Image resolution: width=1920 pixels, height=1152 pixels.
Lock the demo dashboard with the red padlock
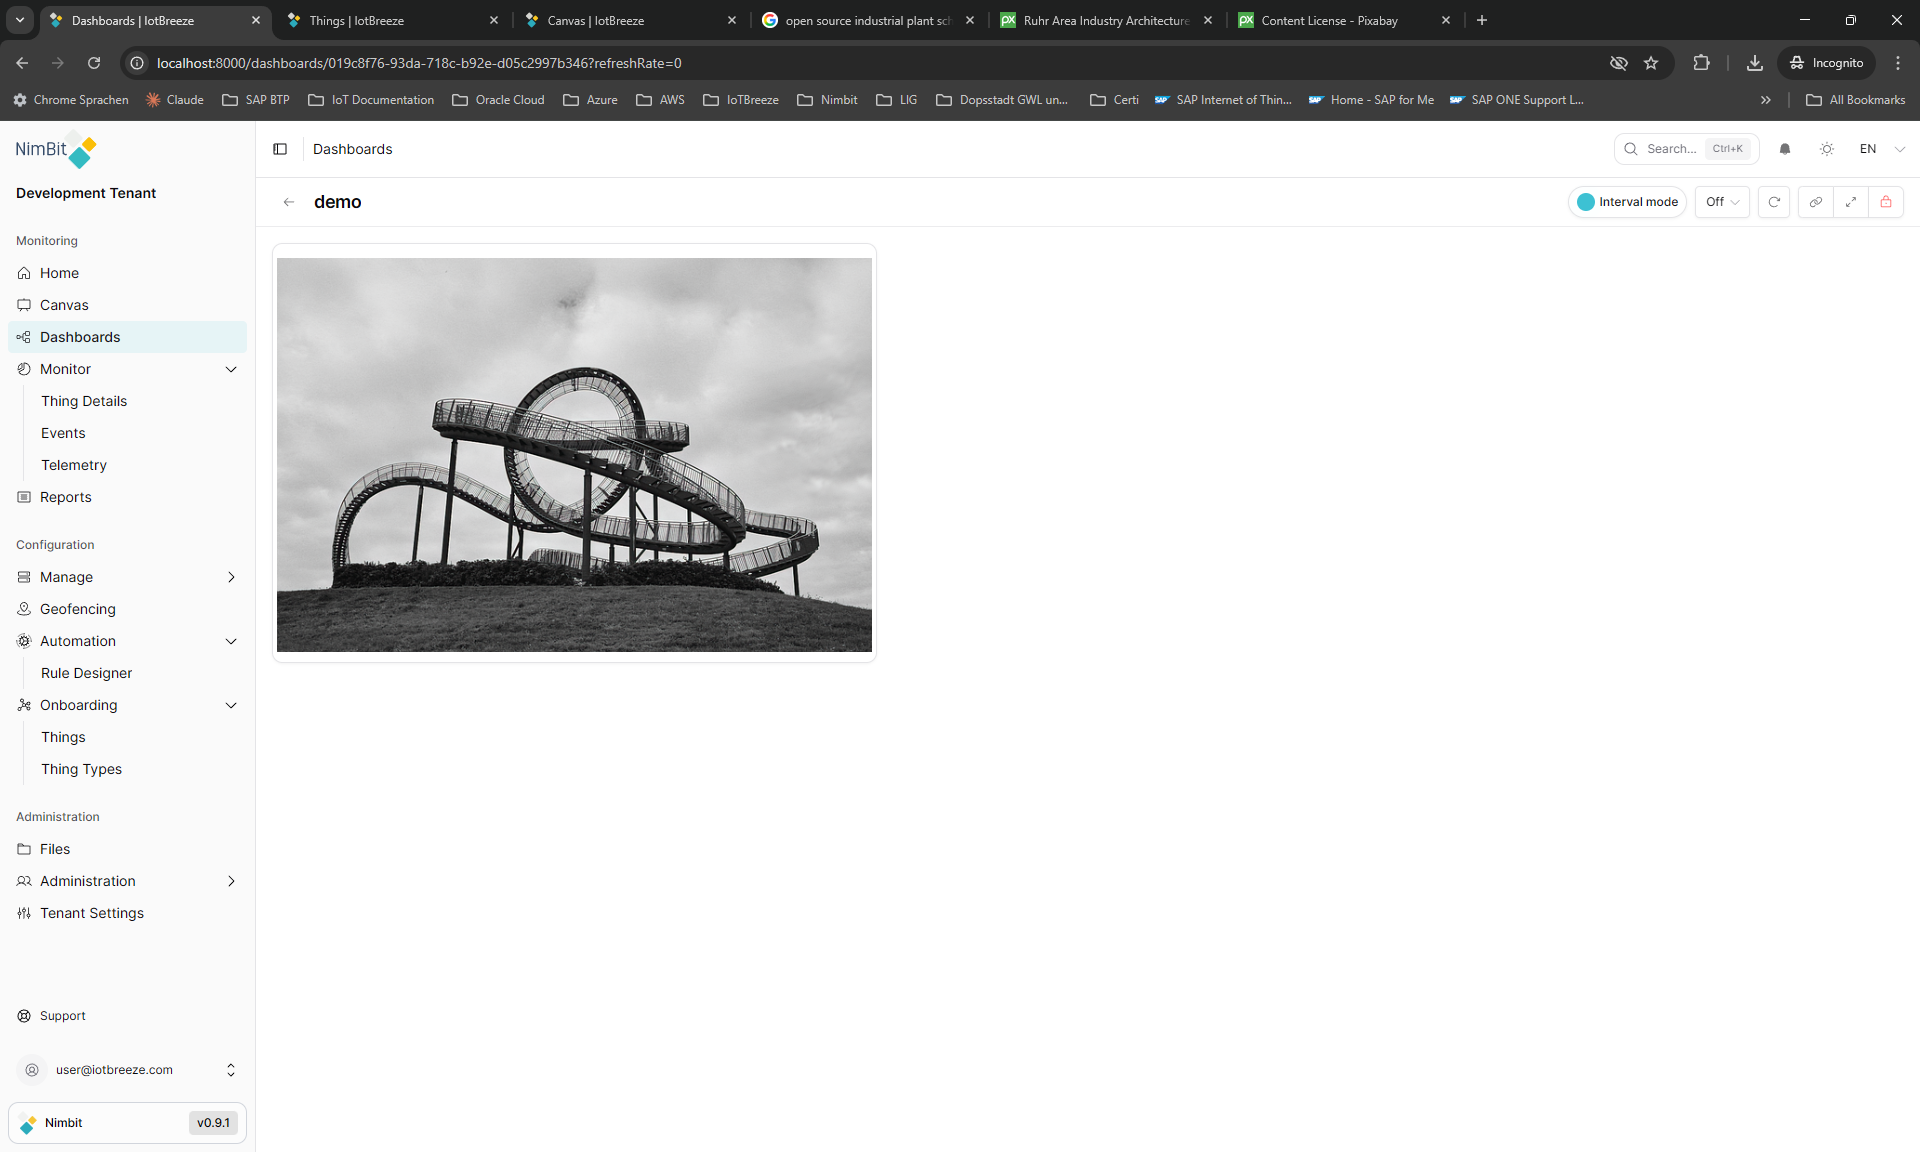click(x=1886, y=202)
